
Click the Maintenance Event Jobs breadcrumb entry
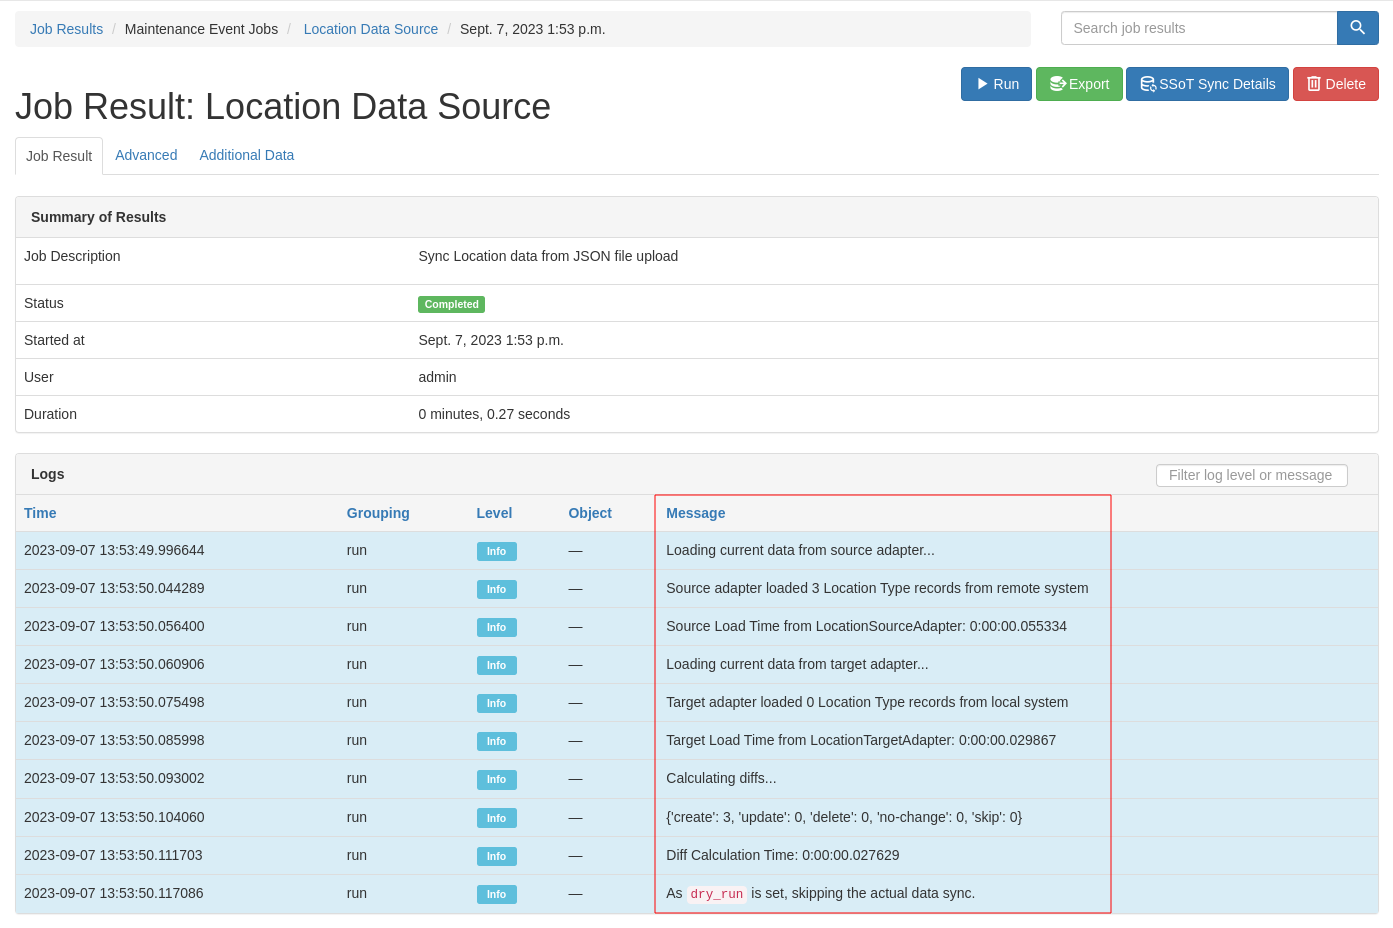coord(201,29)
